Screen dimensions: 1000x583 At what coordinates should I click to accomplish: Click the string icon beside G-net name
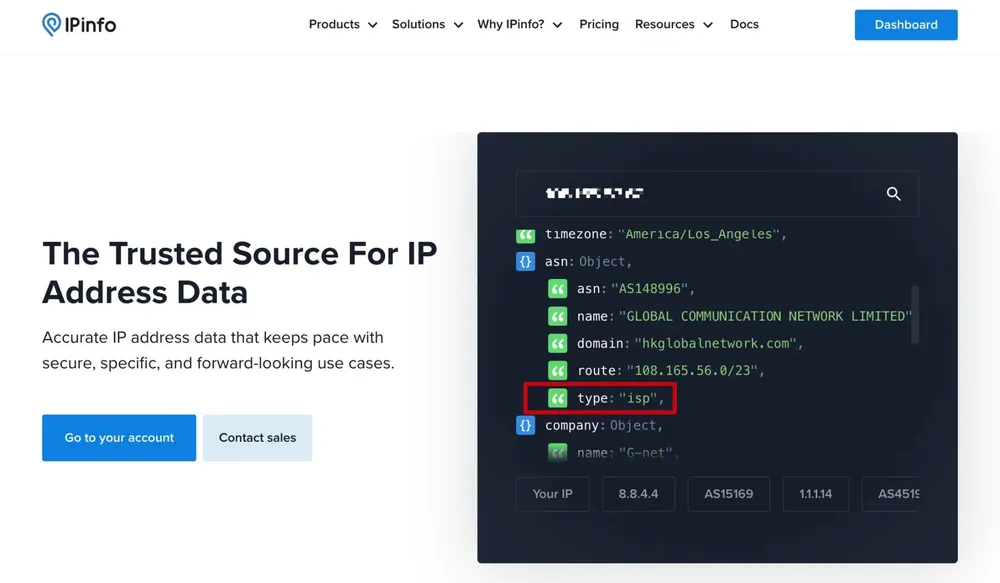click(557, 452)
